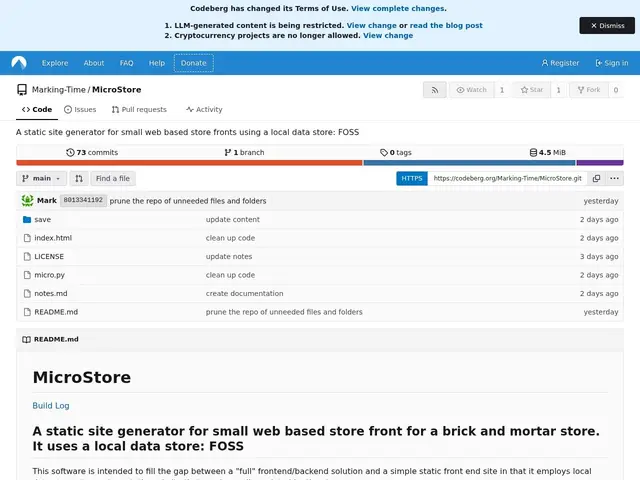The height and width of the screenshot is (480, 640).
Task: Open Build Log link in README
Action: tap(51, 406)
